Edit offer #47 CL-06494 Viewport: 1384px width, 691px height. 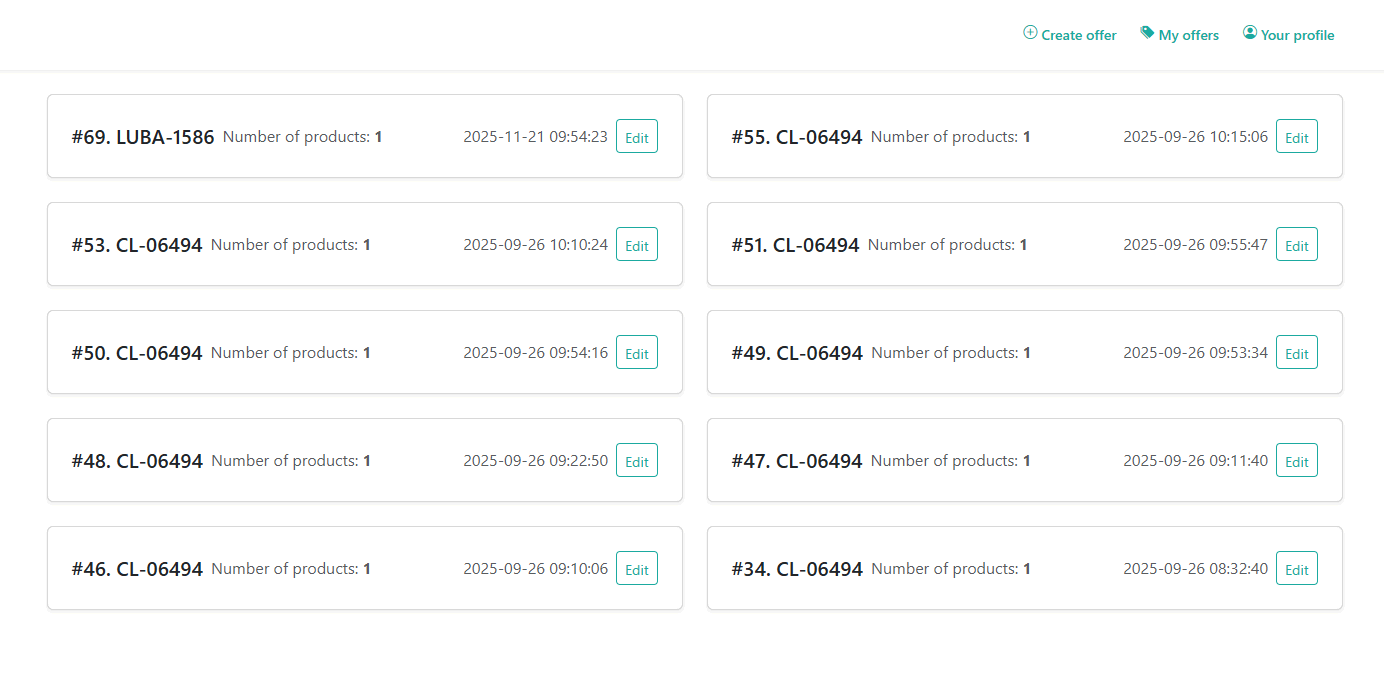pyautogui.click(x=1296, y=460)
